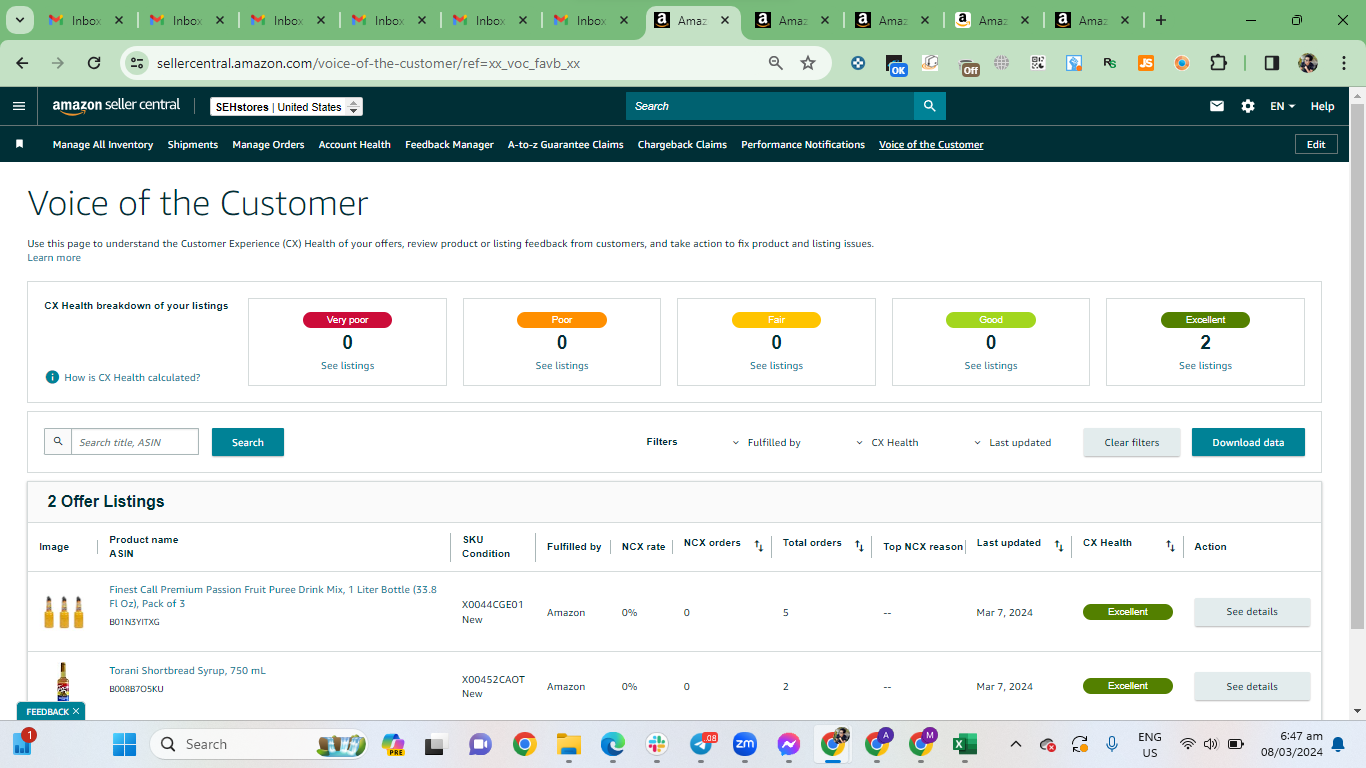The height and width of the screenshot is (768, 1366).
Task: Sort the table by Last updated column
Action: pyautogui.click(x=1059, y=546)
